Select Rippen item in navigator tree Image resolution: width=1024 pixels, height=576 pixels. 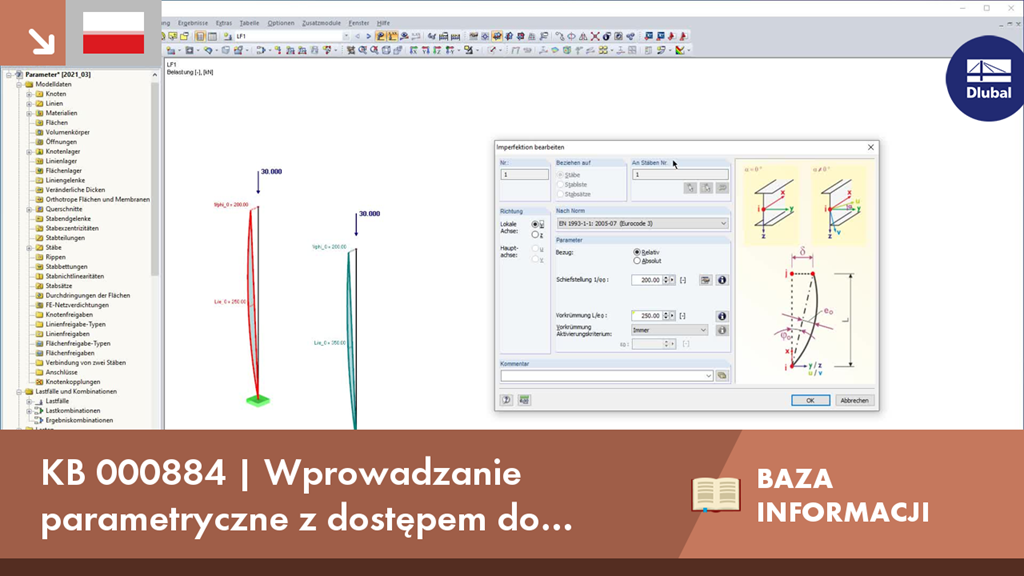56,257
